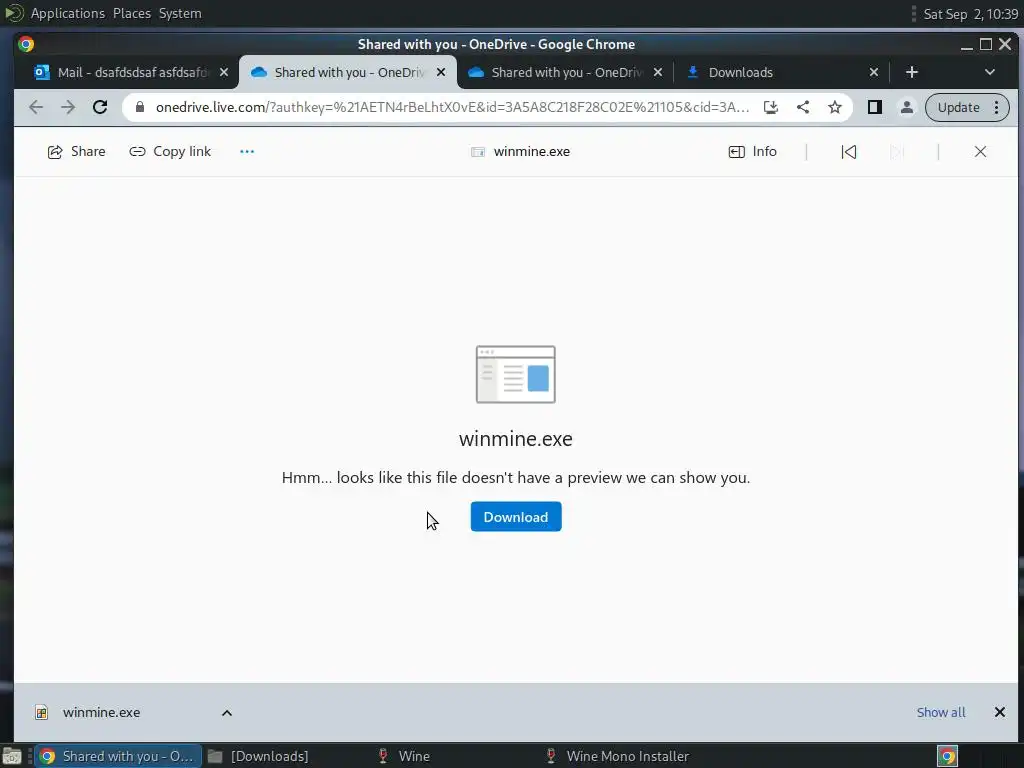Image resolution: width=1024 pixels, height=768 pixels.
Task: Open a new tab with plus button
Action: pyautogui.click(x=912, y=72)
